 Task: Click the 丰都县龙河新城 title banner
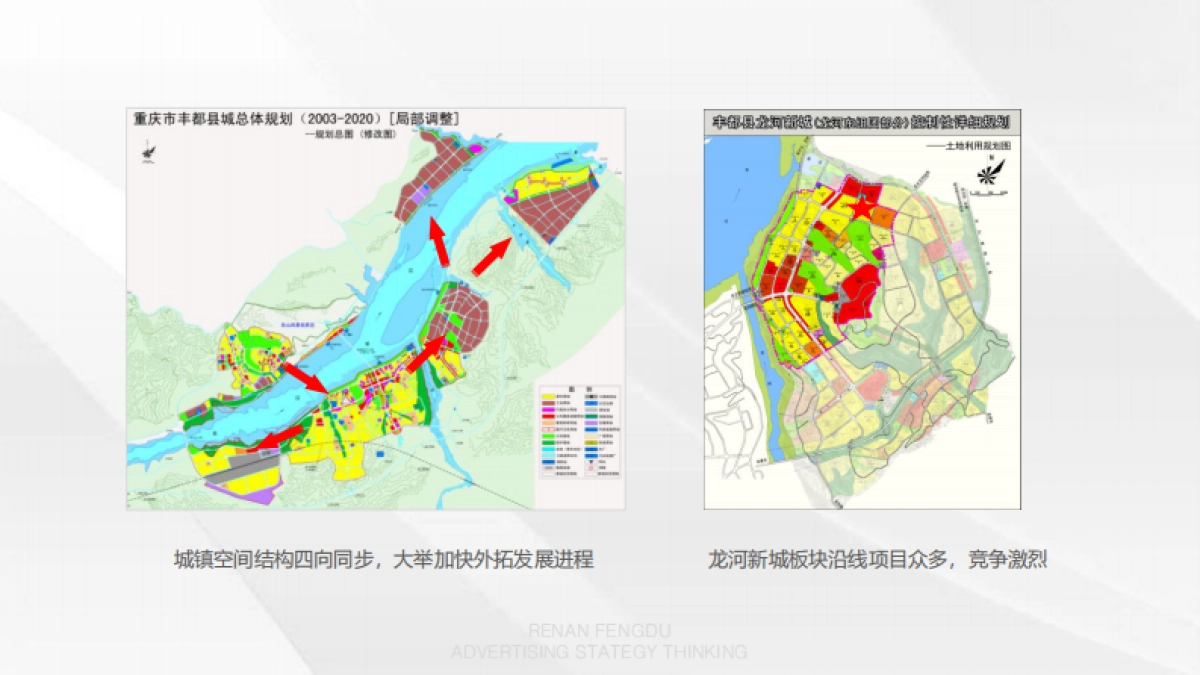860,121
